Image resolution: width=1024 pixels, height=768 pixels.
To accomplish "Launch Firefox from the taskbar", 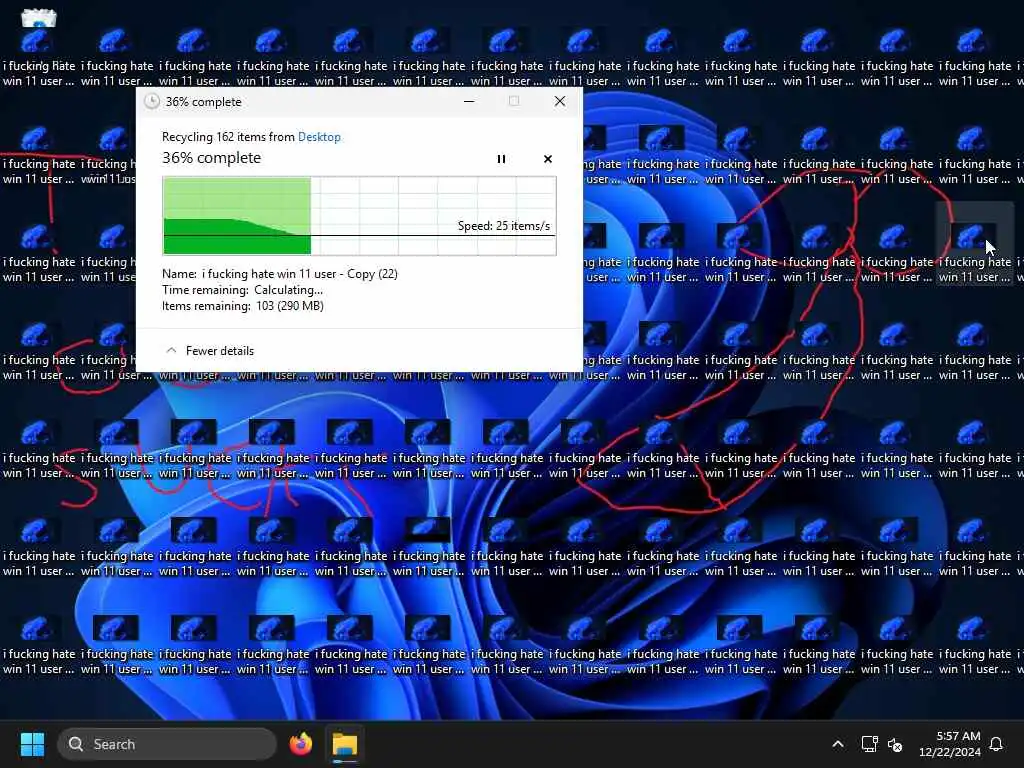I will coord(300,744).
